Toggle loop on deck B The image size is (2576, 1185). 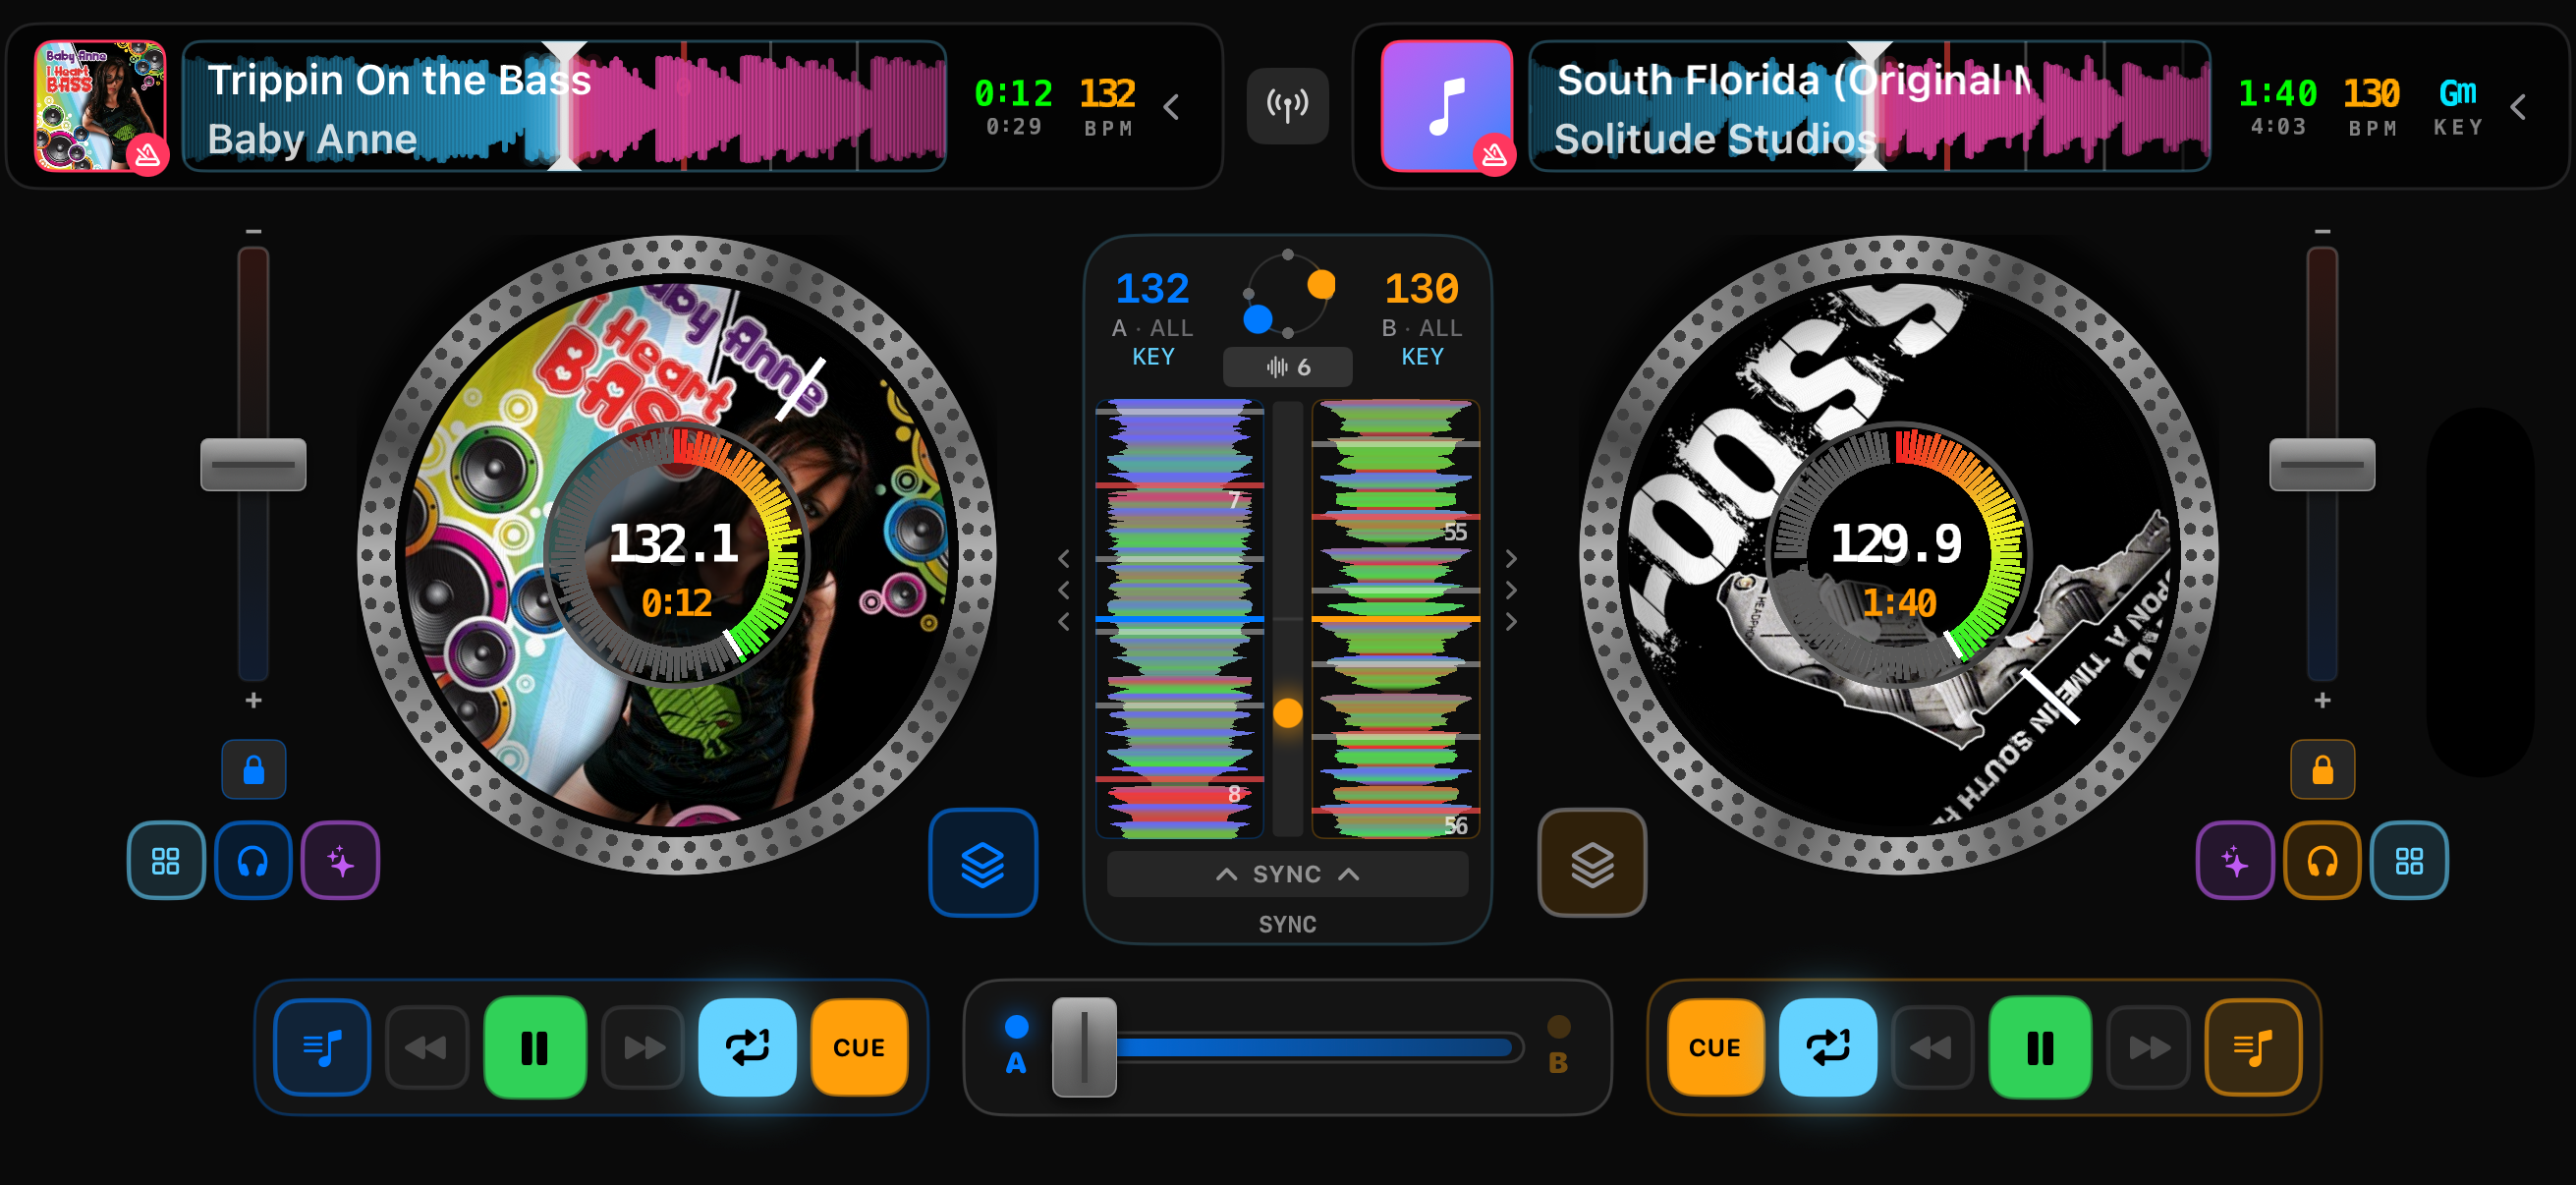click(1827, 1047)
